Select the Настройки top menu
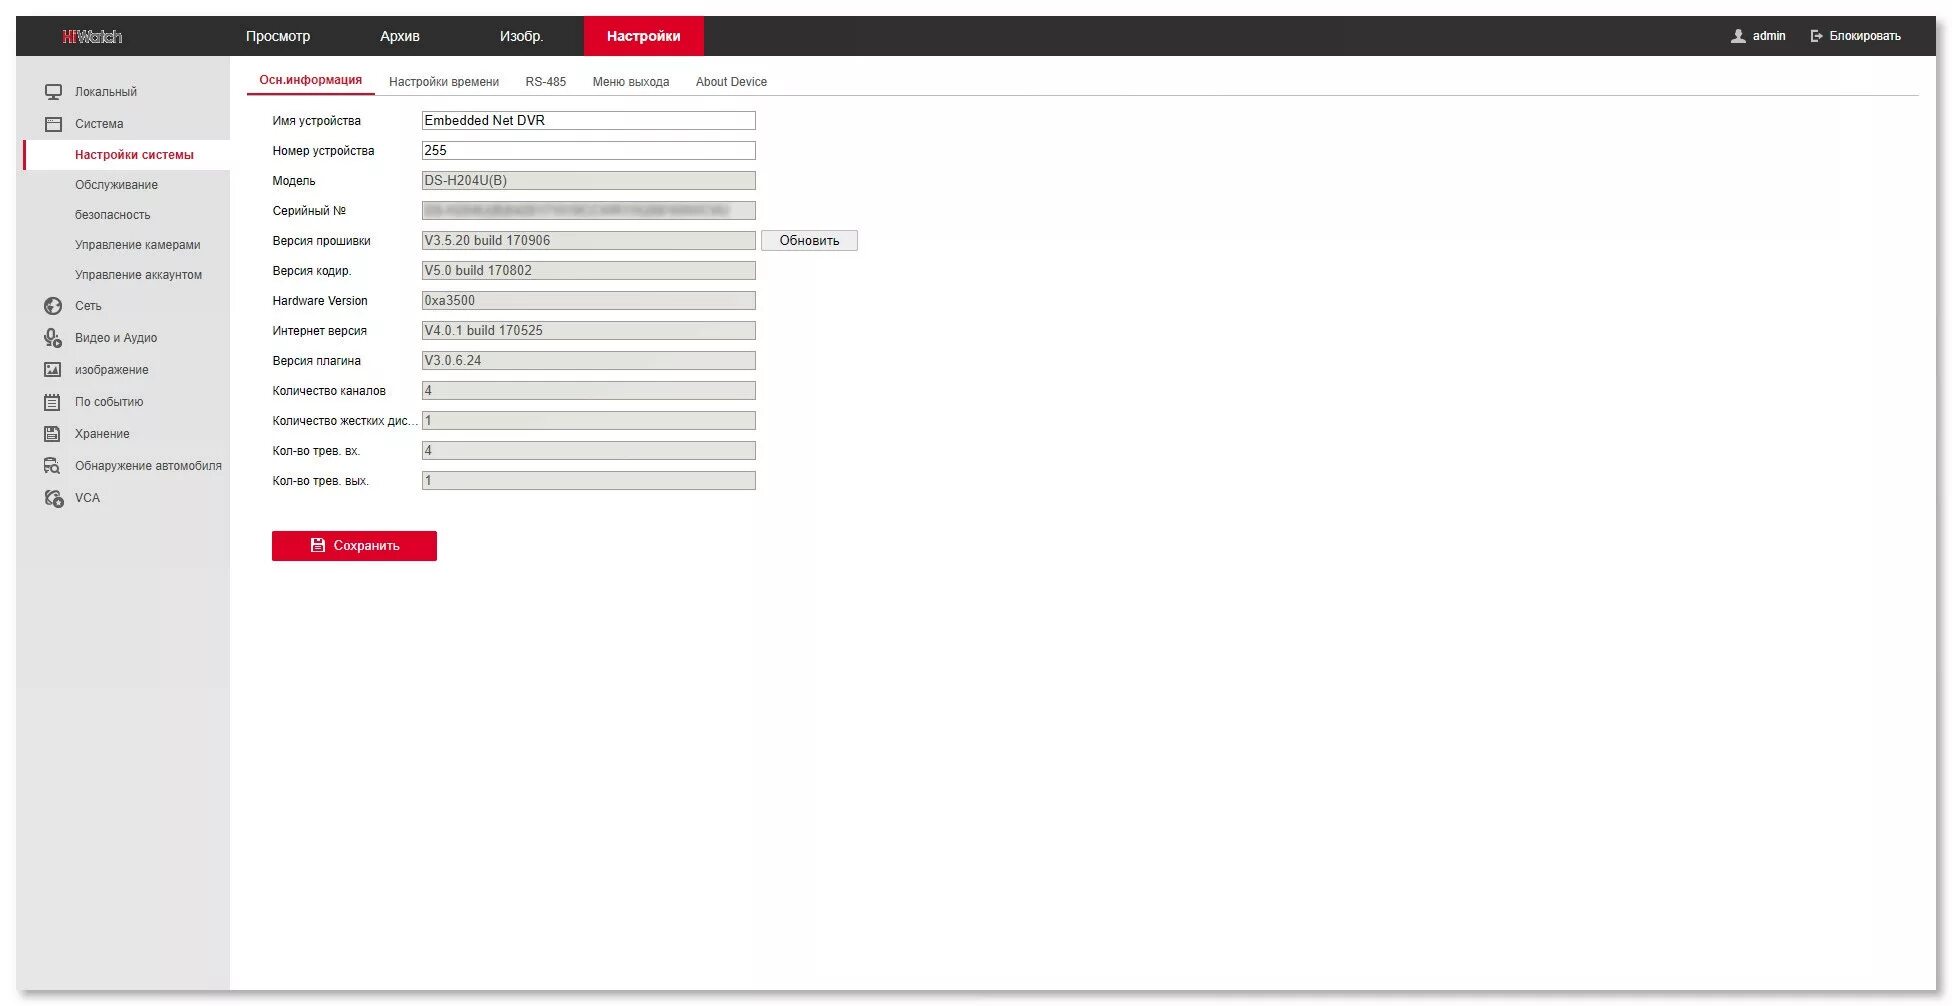The image size is (1952, 1006). point(643,36)
